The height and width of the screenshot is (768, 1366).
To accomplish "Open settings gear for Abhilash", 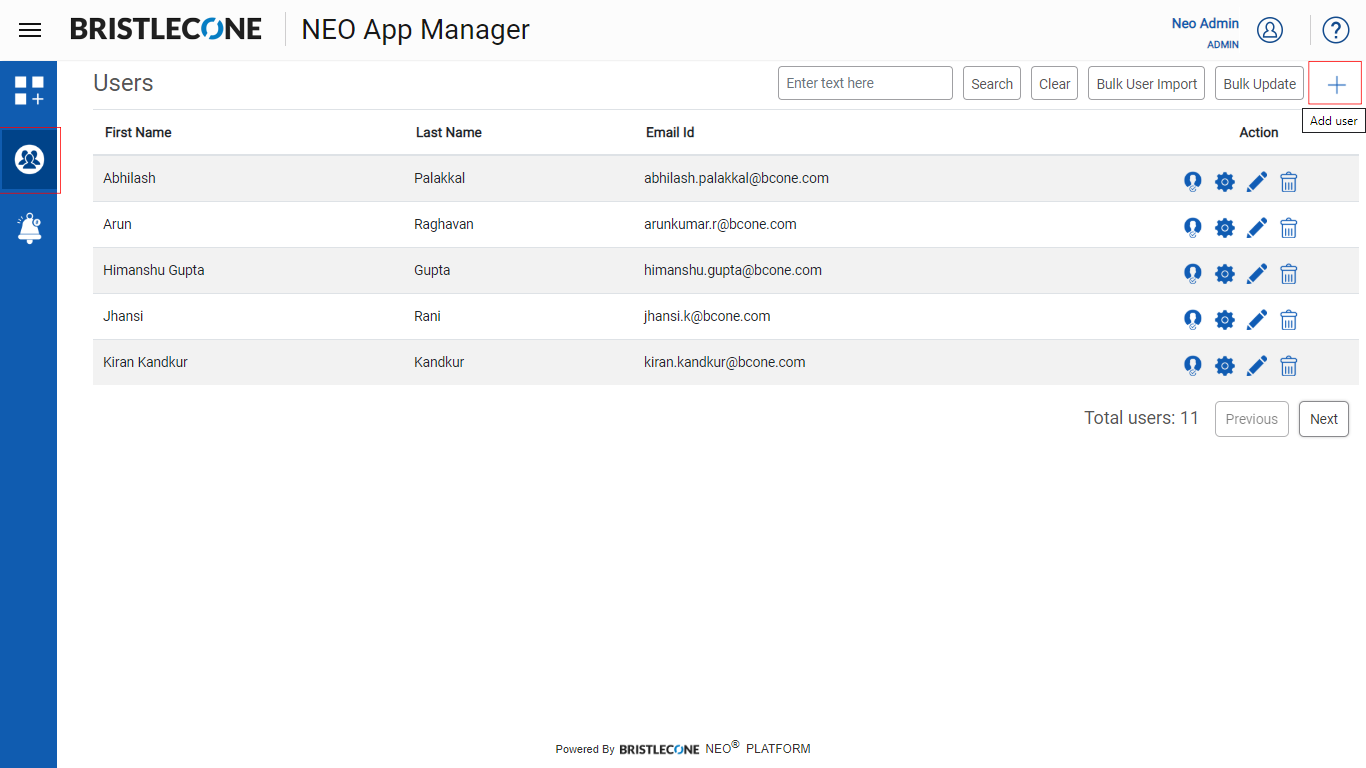I will click(1224, 181).
